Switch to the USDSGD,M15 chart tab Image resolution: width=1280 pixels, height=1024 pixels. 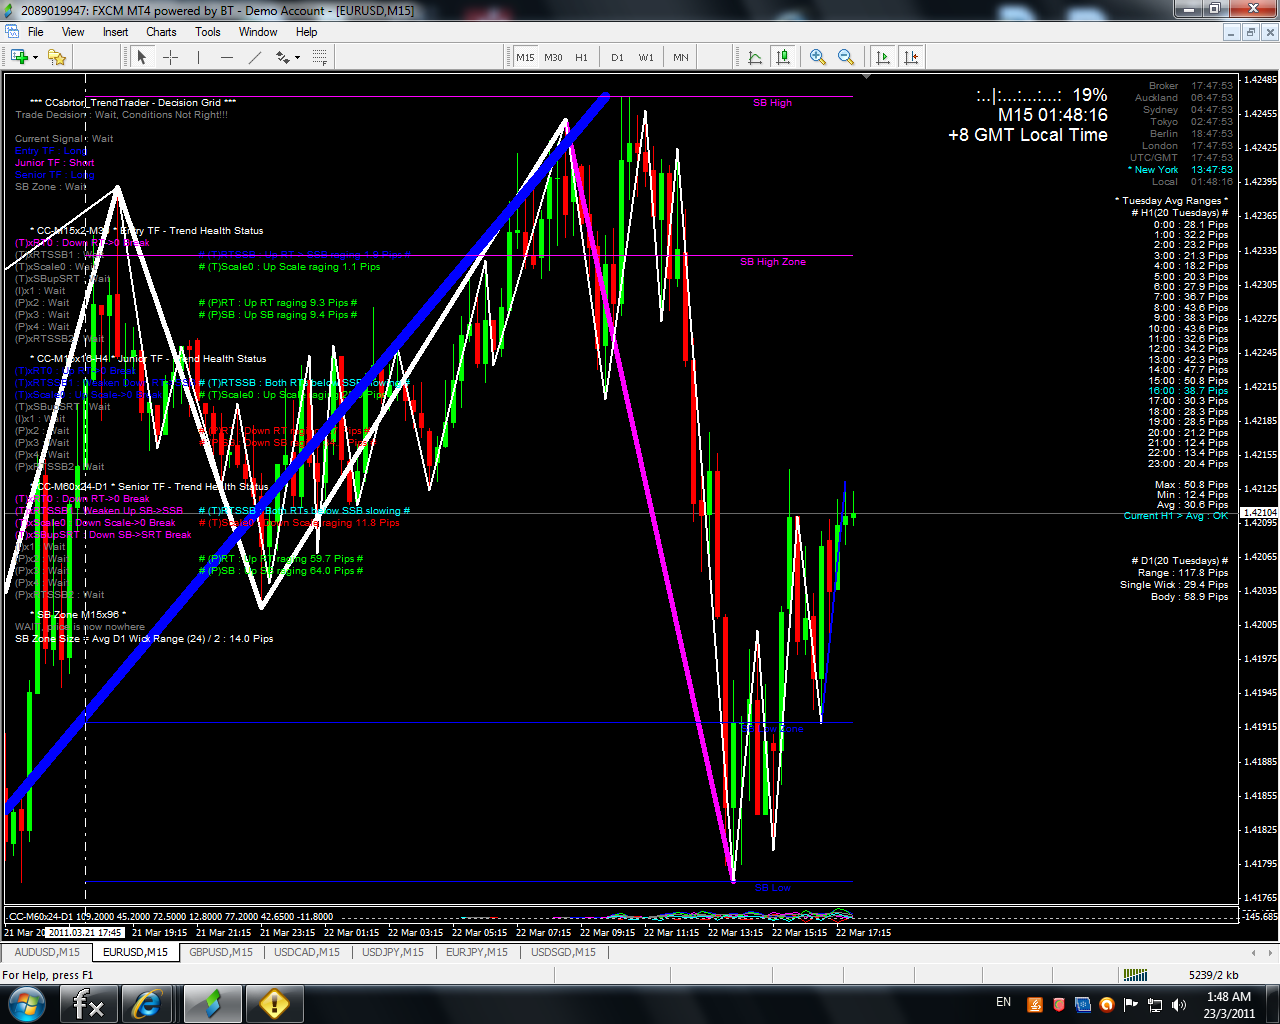[563, 952]
